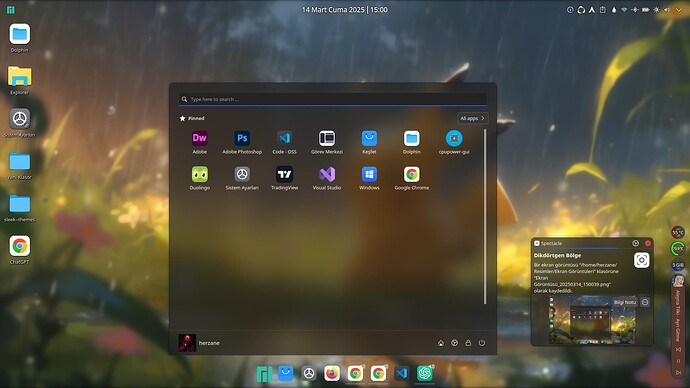Screen dimensions: 690x388
Task: Open Firefox from the dock
Action: point(332,373)
